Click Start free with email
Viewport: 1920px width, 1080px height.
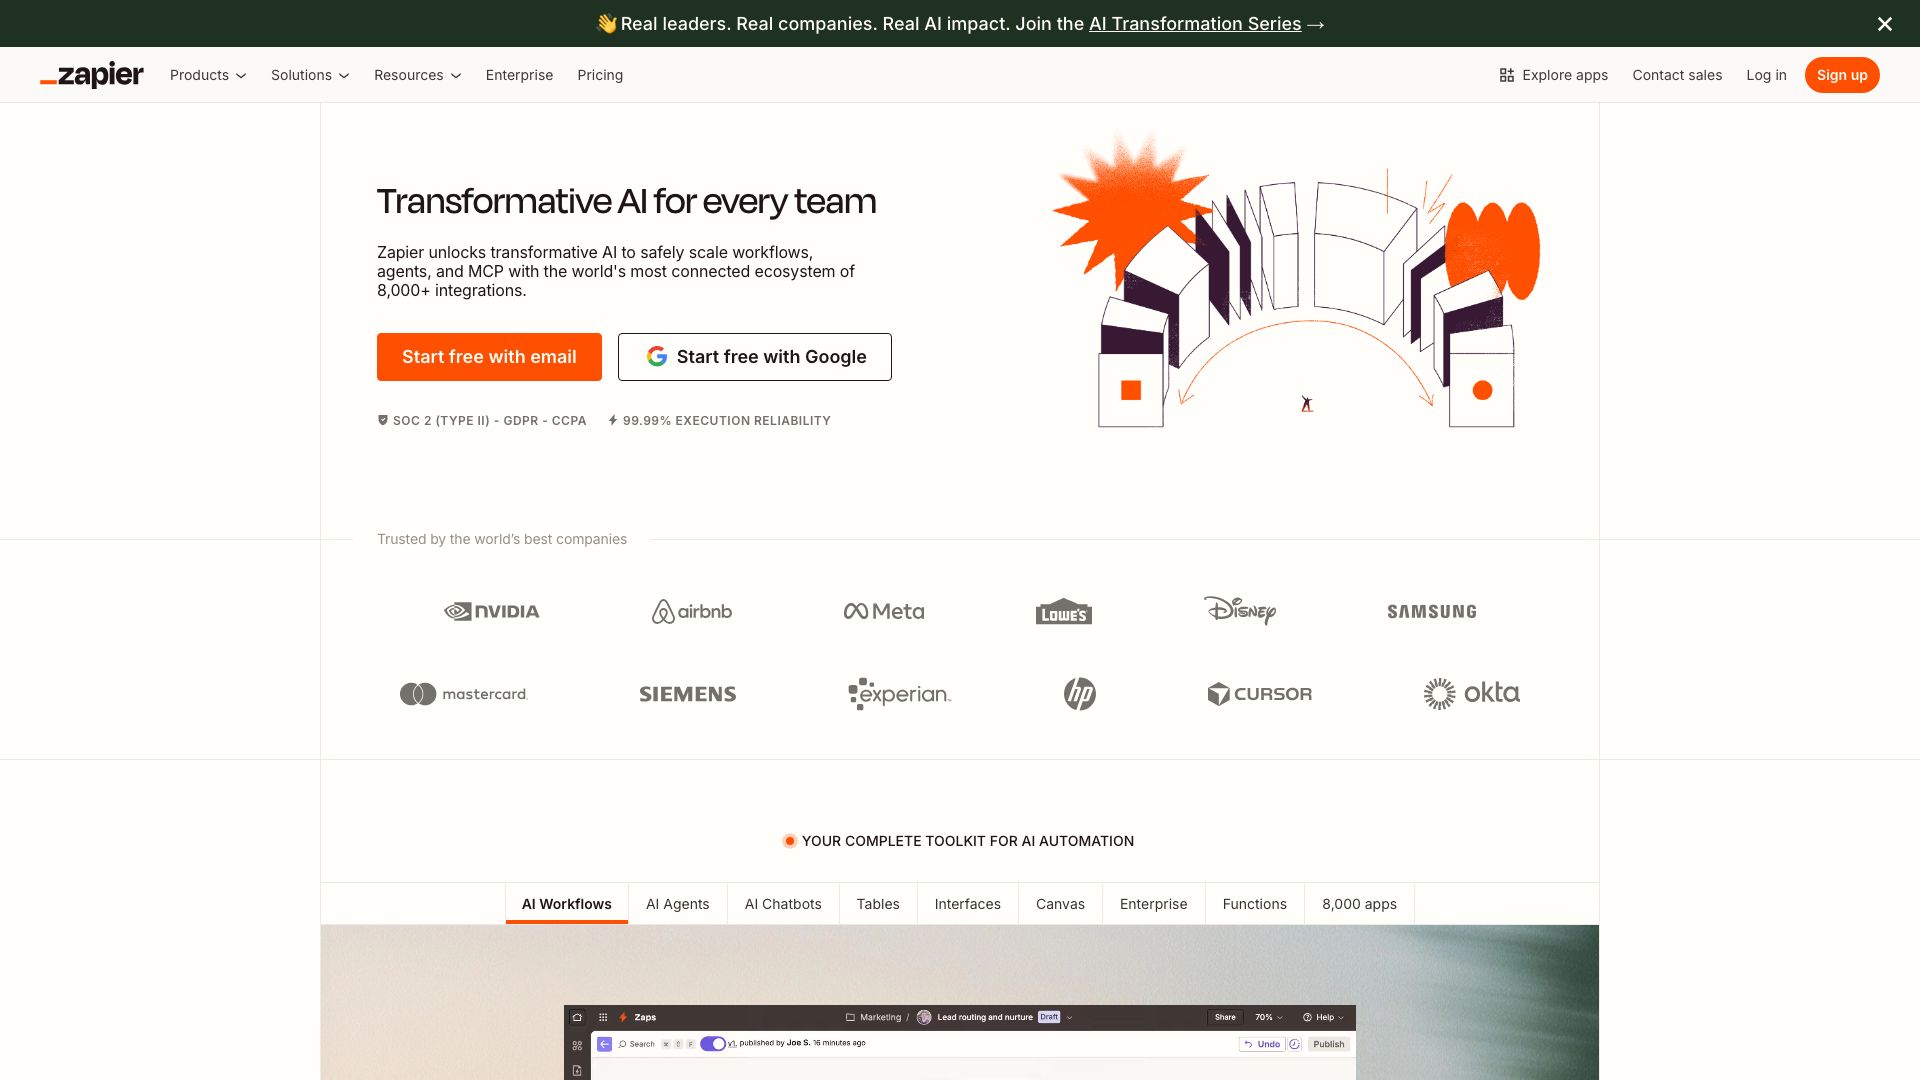(x=489, y=356)
